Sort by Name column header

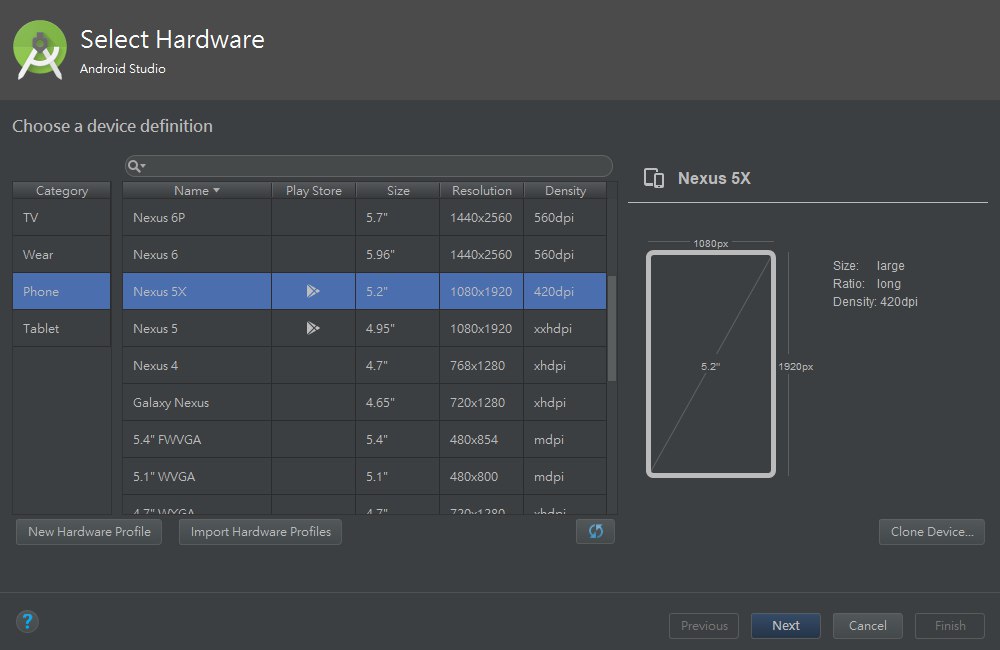click(x=196, y=191)
